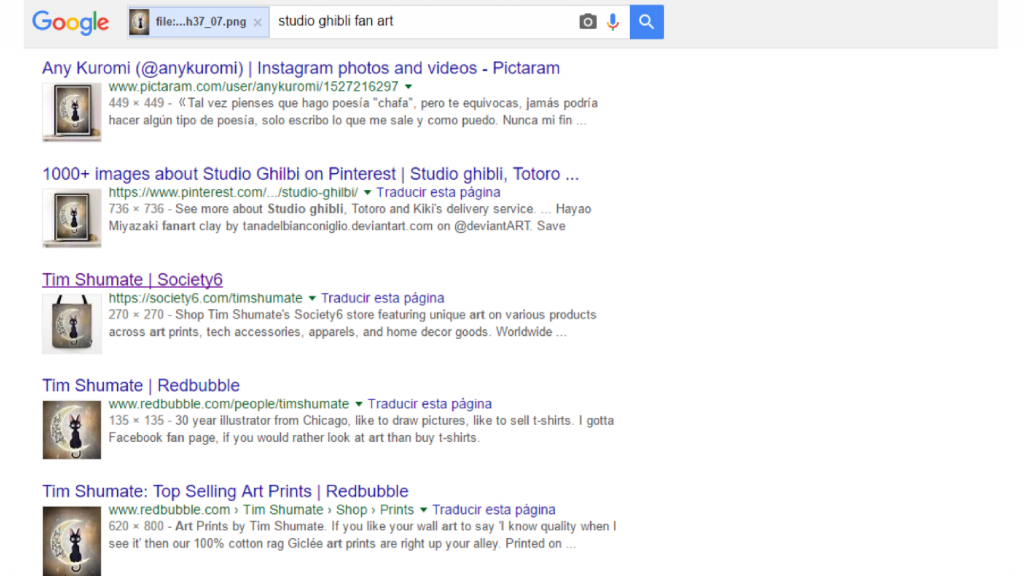Open the arrow next to redbubble.com/people/timshumate

pyautogui.click(x=359, y=405)
